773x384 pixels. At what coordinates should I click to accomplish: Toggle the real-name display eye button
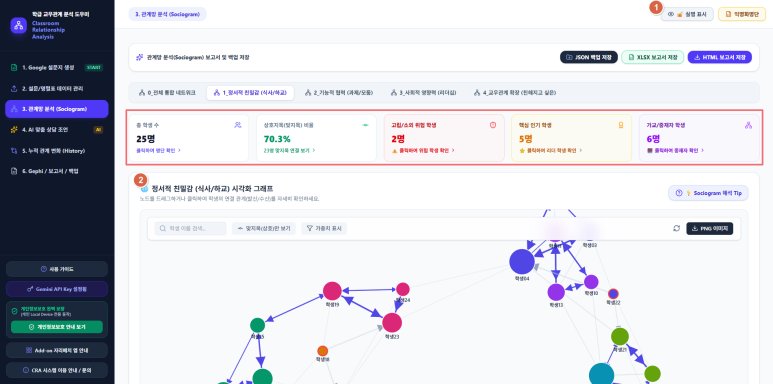pos(687,14)
